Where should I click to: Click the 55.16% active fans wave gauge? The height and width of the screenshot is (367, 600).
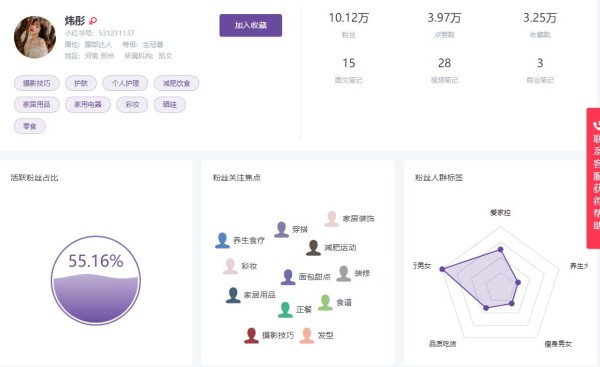pyautogui.click(x=96, y=281)
